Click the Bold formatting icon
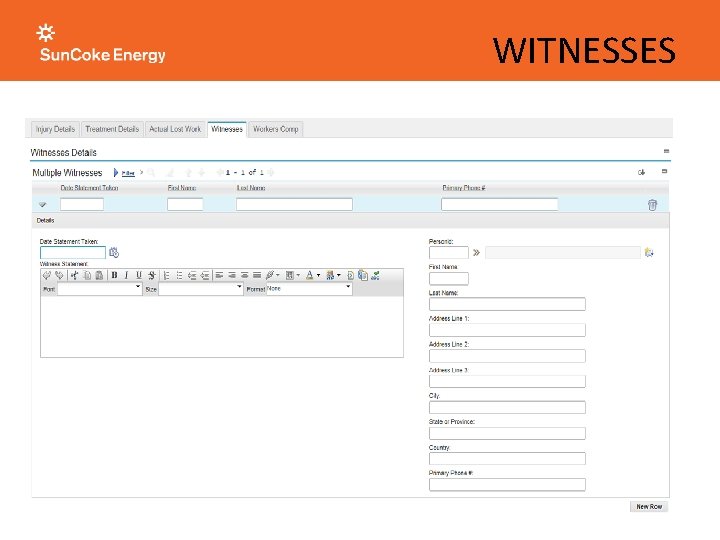 pyautogui.click(x=114, y=275)
